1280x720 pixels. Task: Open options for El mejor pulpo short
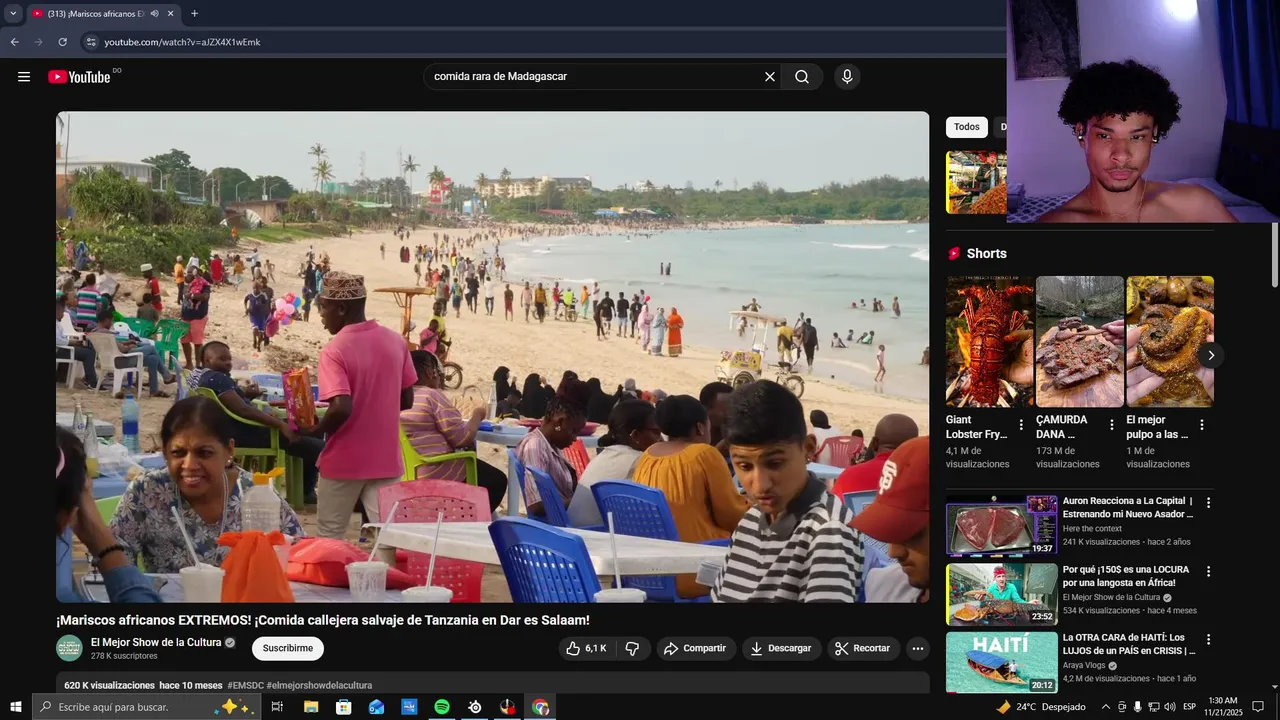pyautogui.click(x=1202, y=425)
